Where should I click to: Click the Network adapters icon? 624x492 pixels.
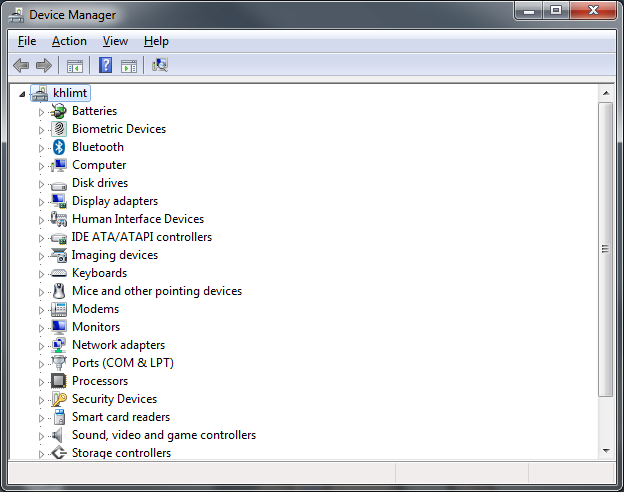59,345
